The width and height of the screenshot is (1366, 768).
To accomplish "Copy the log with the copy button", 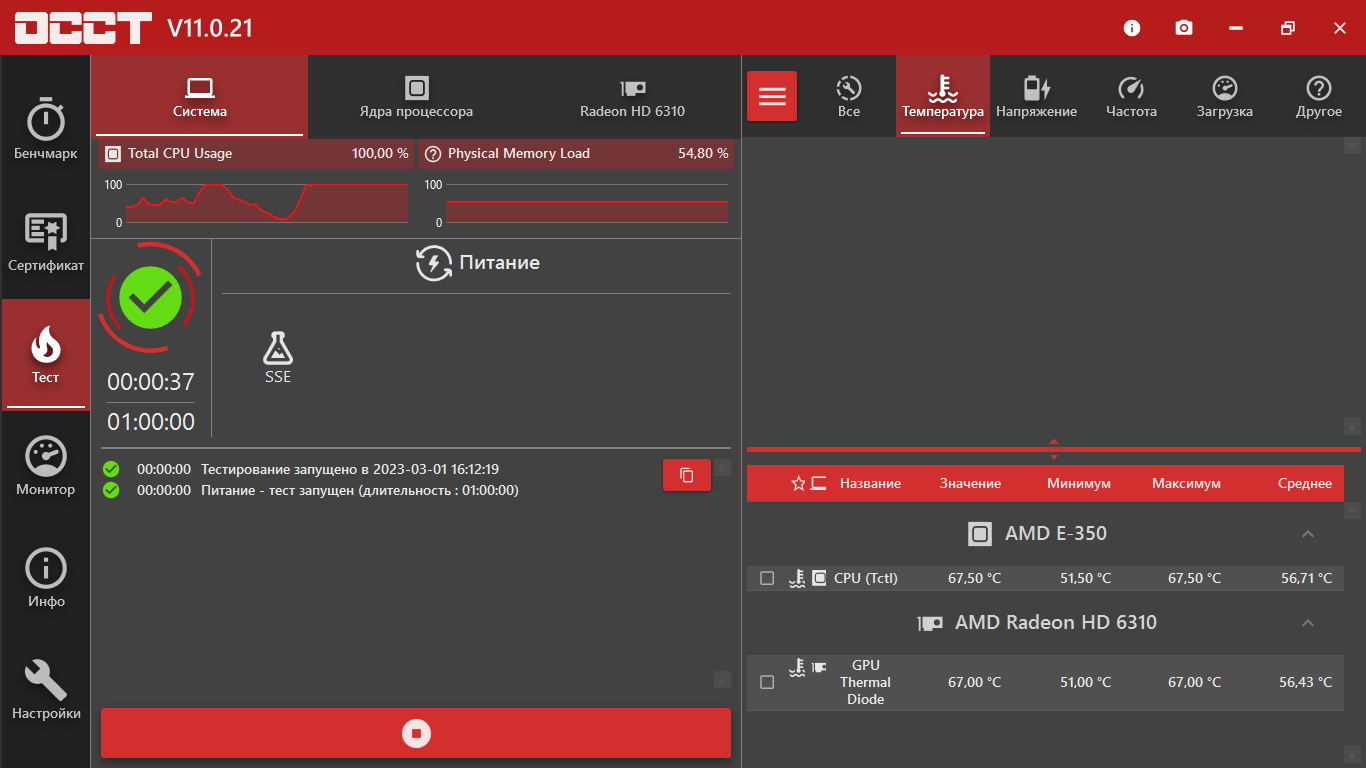I will click(x=687, y=475).
